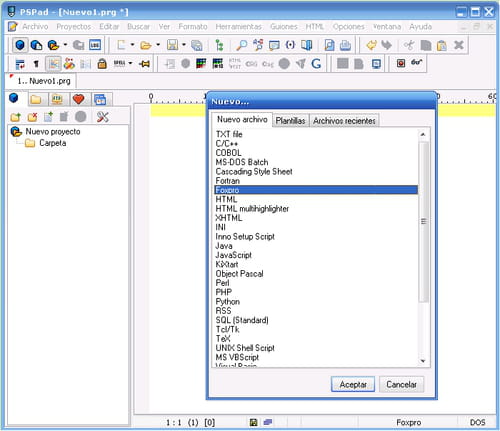Open the Herramientas menu

tap(238, 26)
